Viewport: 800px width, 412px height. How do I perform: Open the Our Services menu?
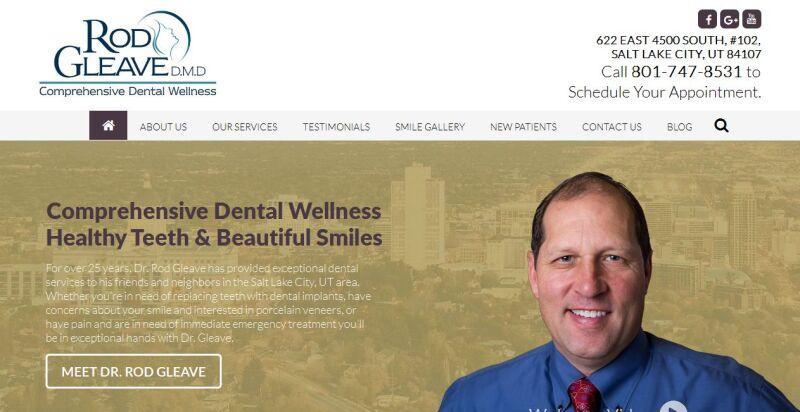coord(245,127)
